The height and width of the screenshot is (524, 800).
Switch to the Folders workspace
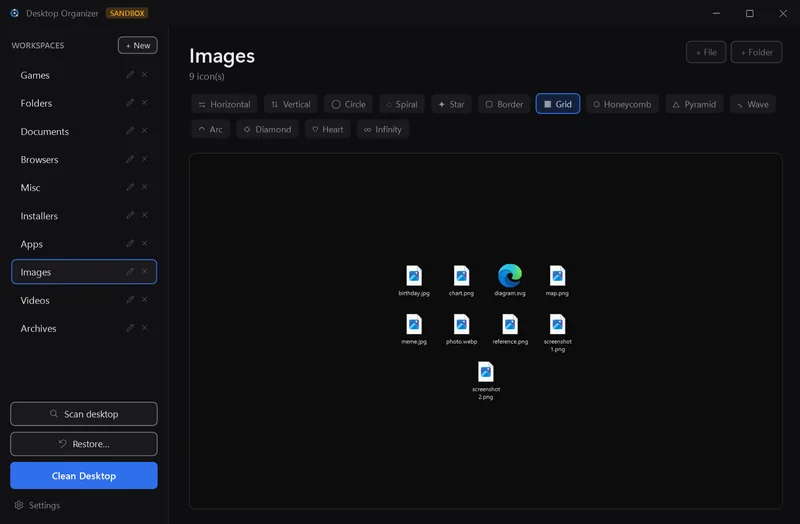coord(84,103)
